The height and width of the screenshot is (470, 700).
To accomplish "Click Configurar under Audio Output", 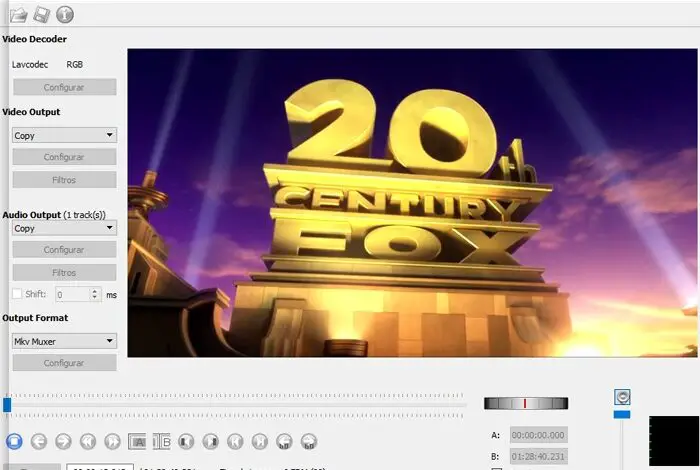I will pyautogui.click(x=64, y=250).
